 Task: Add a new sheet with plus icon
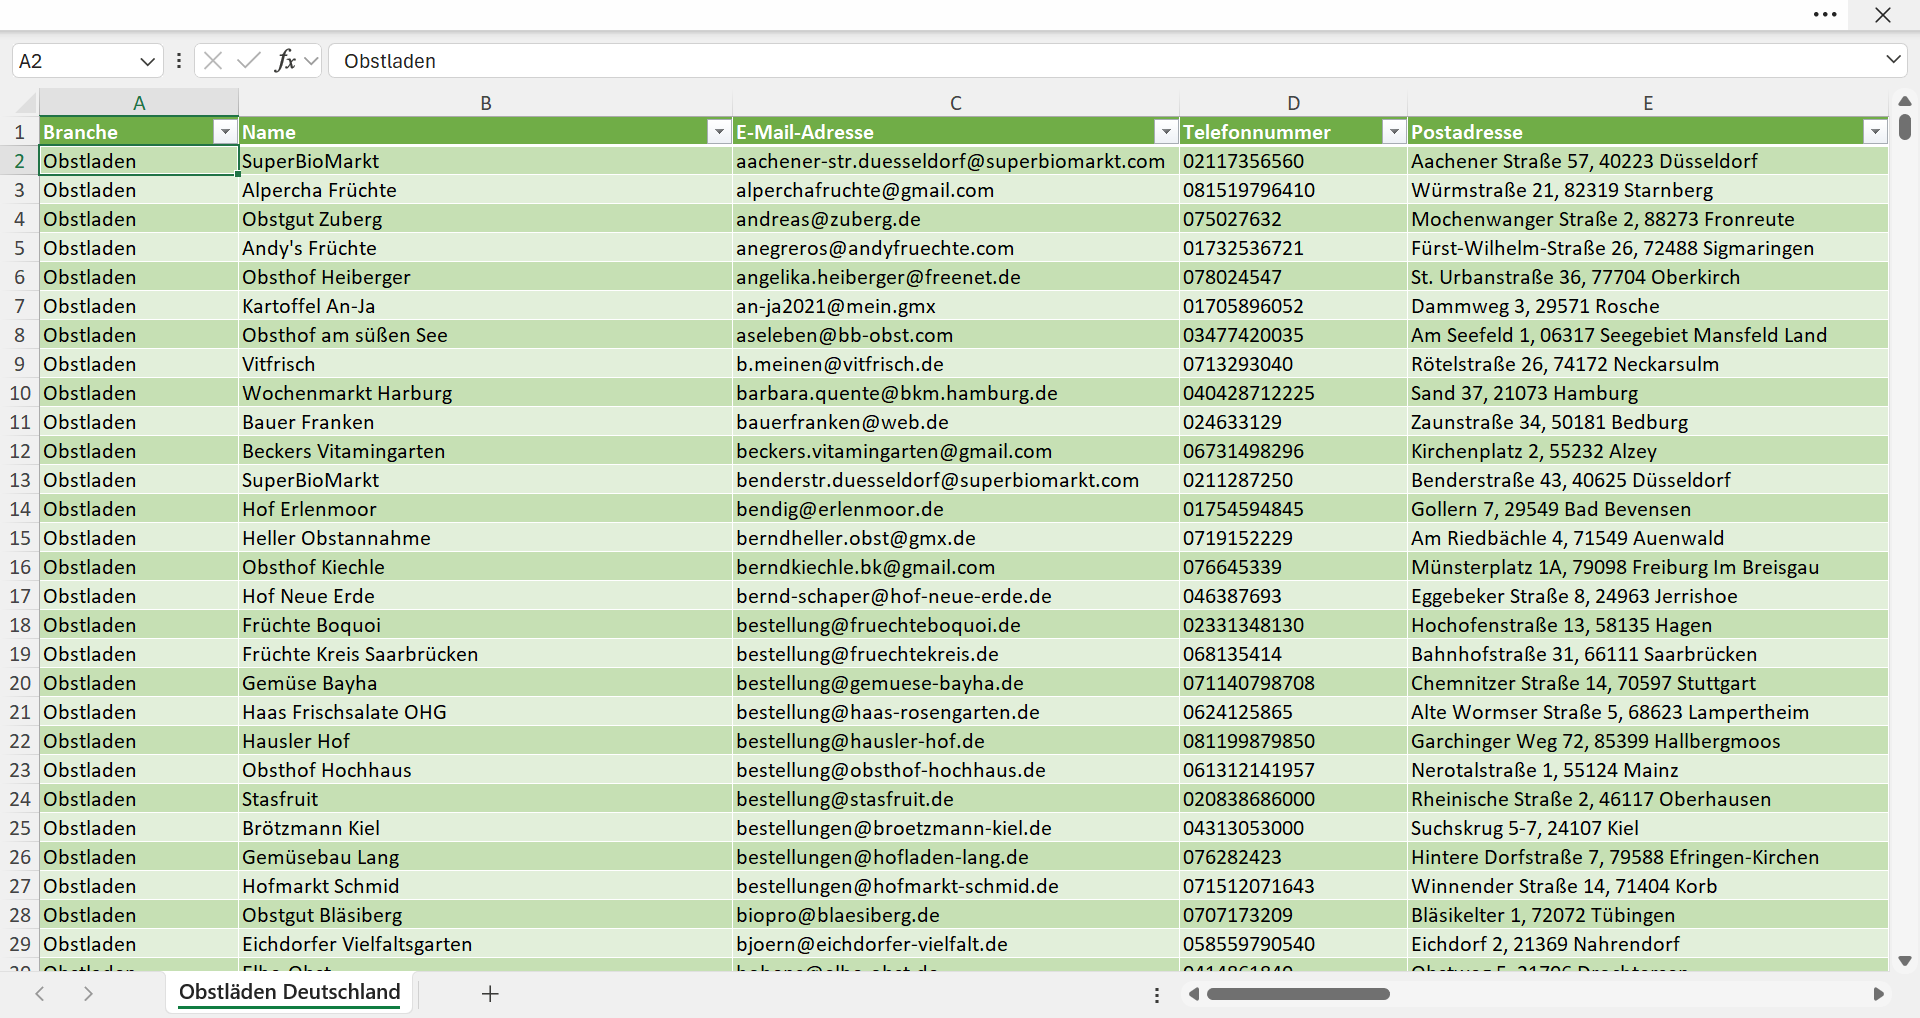click(490, 993)
